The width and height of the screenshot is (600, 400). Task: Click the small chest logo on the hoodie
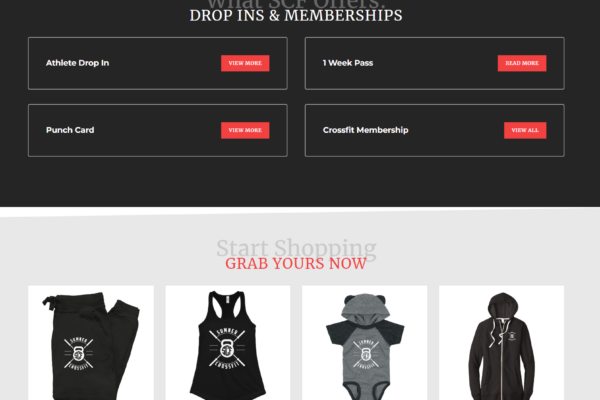tap(512, 336)
